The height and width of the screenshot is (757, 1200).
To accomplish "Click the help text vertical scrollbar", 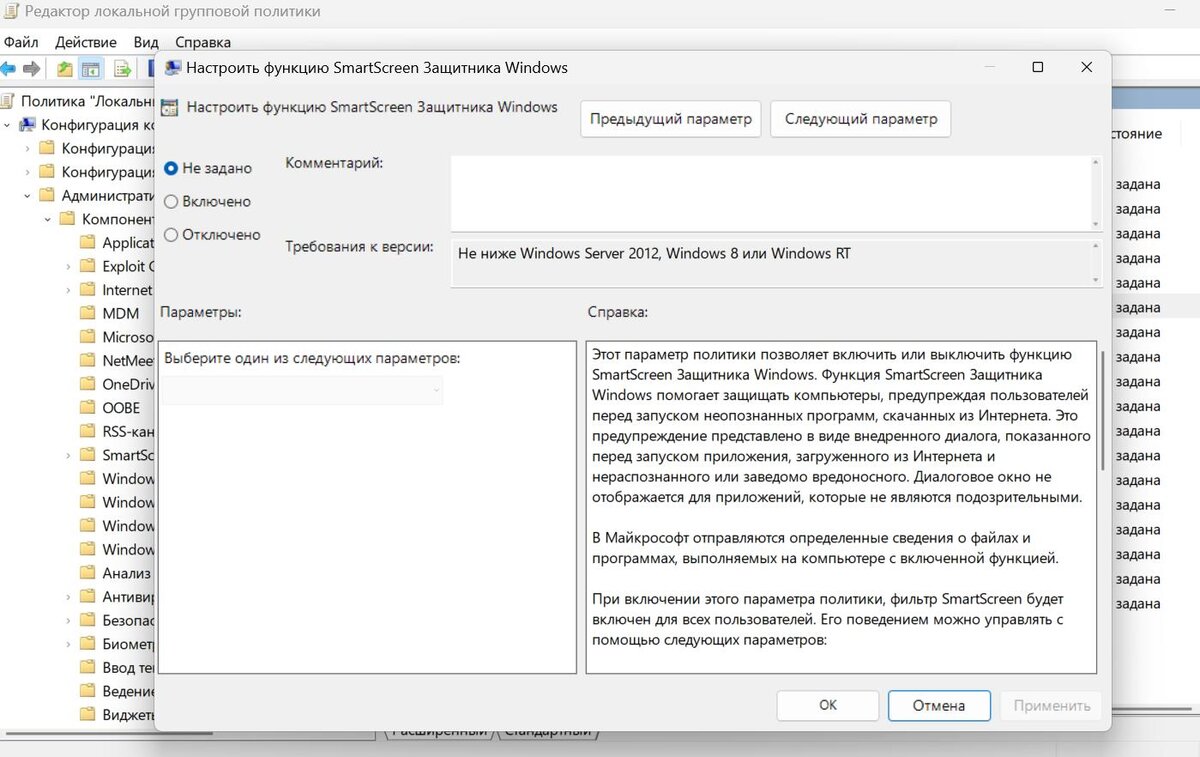I will pyautogui.click(x=1103, y=410).
